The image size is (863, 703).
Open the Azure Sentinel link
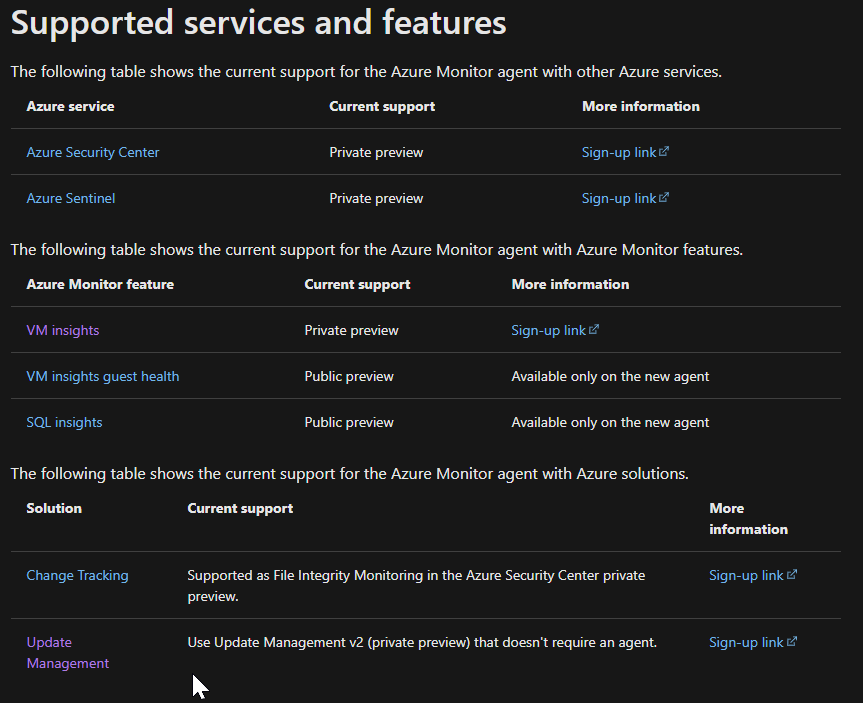(70, 197)
